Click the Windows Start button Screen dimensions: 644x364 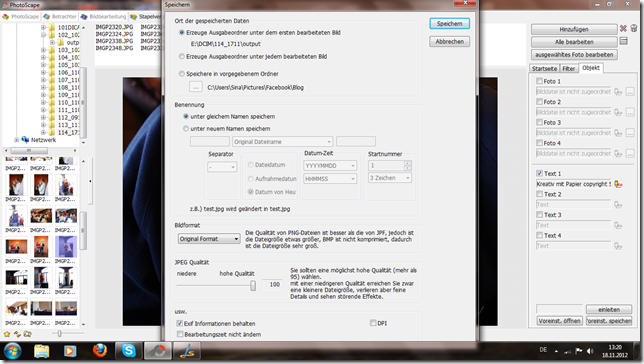pos(12,351)
